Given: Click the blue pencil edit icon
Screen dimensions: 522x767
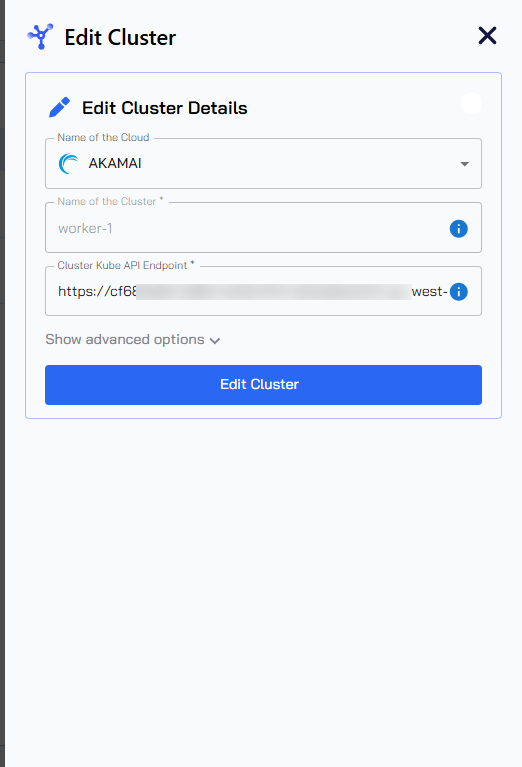Looking at the screenshot, I should 60,108.
